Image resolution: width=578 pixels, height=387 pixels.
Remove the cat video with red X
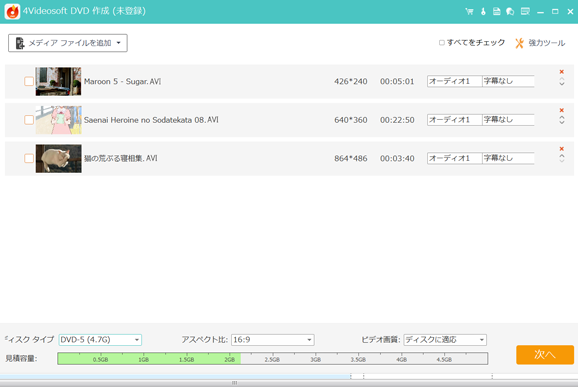click(561, 149)
